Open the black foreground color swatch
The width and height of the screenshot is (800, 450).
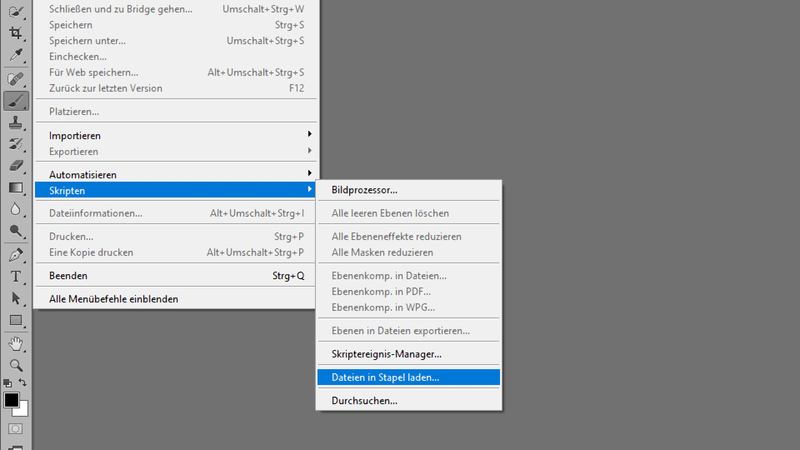[11, 399]
